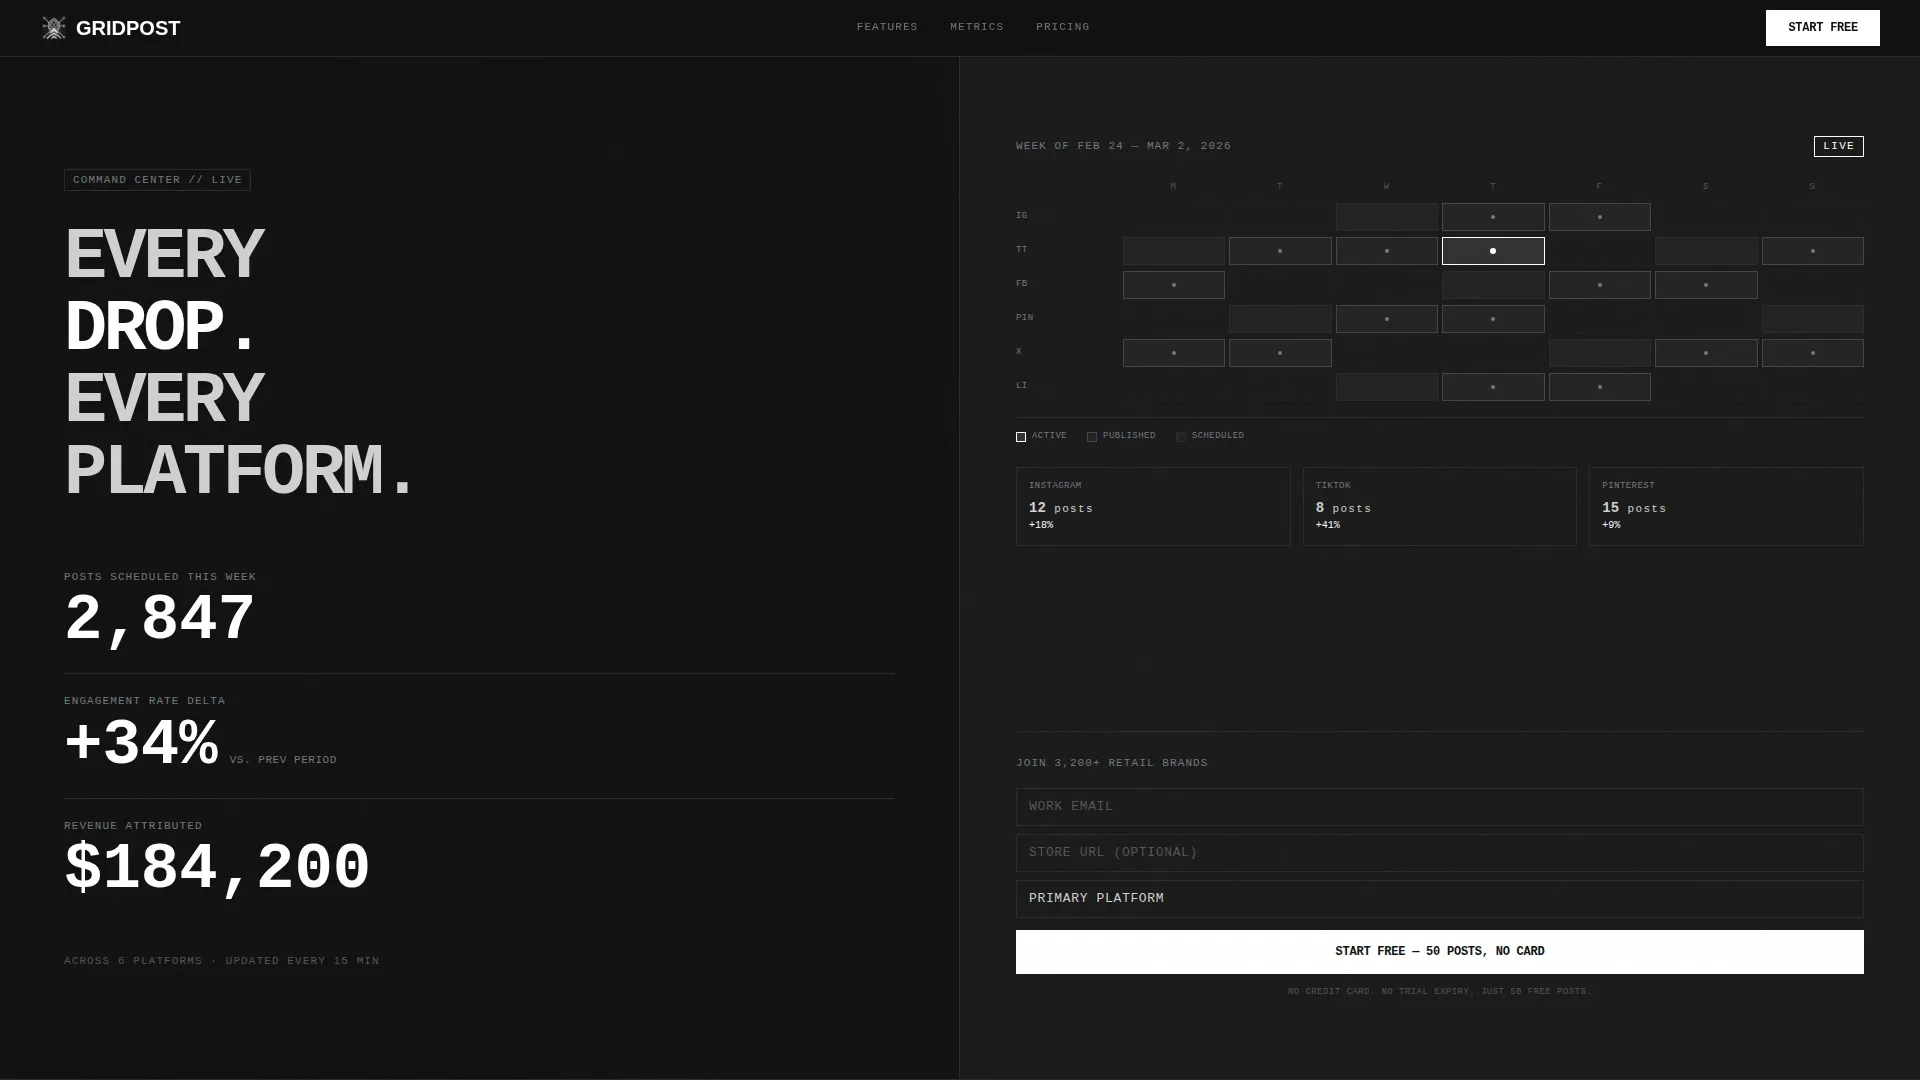The height and width of the screenshot is (1080, 1920).
Task: Click the Published legend swatch
Action: click(1092, 437)
